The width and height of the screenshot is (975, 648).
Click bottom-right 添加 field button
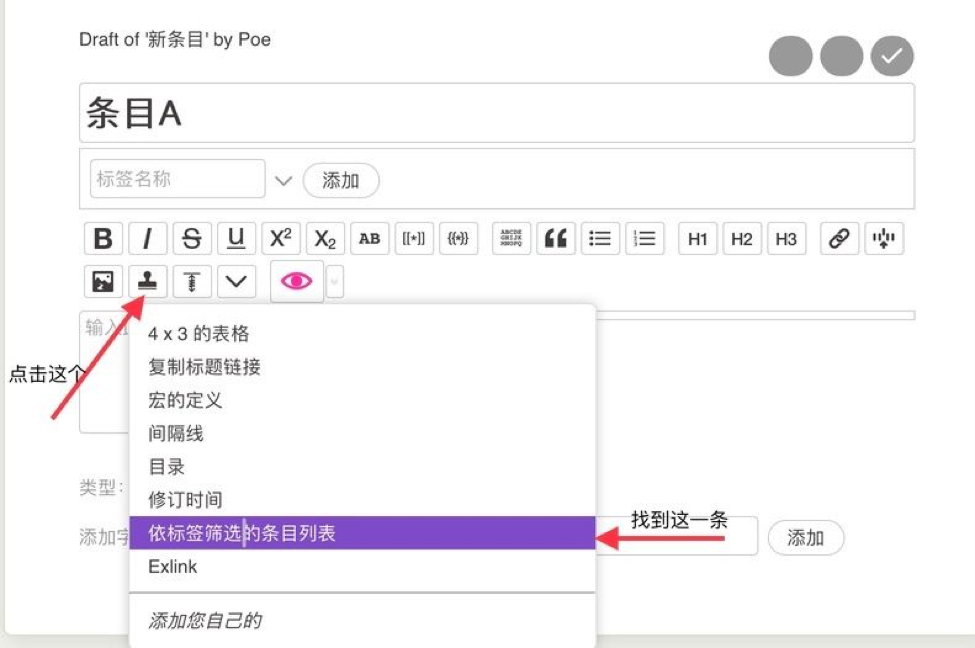tap(806, 538)
